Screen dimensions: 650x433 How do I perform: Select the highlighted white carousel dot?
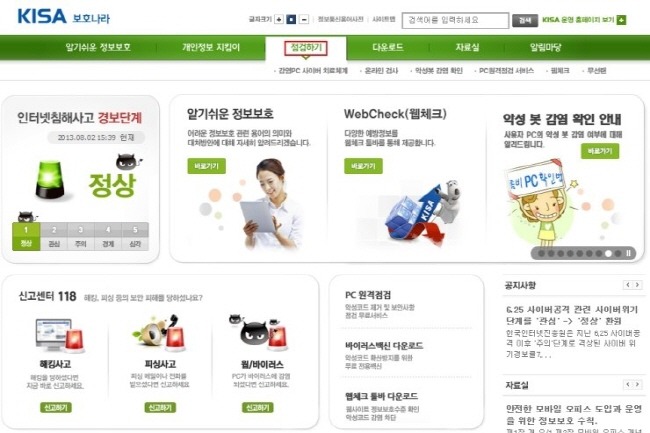point(608,254)
